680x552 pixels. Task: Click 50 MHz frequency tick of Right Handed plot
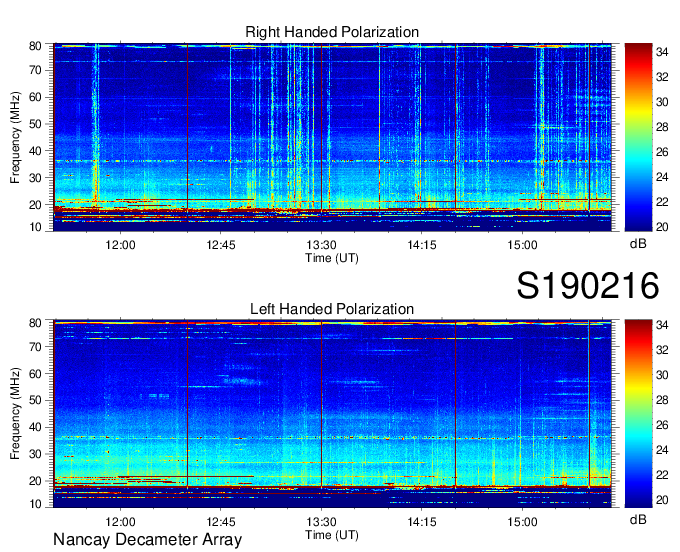35,124
